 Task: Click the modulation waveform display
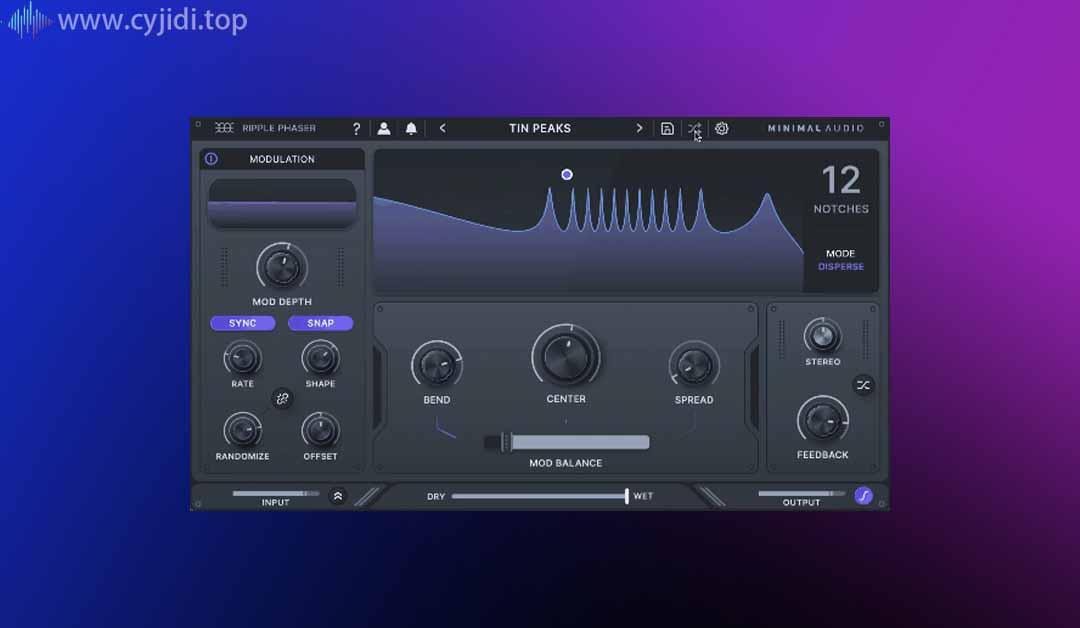point(282,204)
